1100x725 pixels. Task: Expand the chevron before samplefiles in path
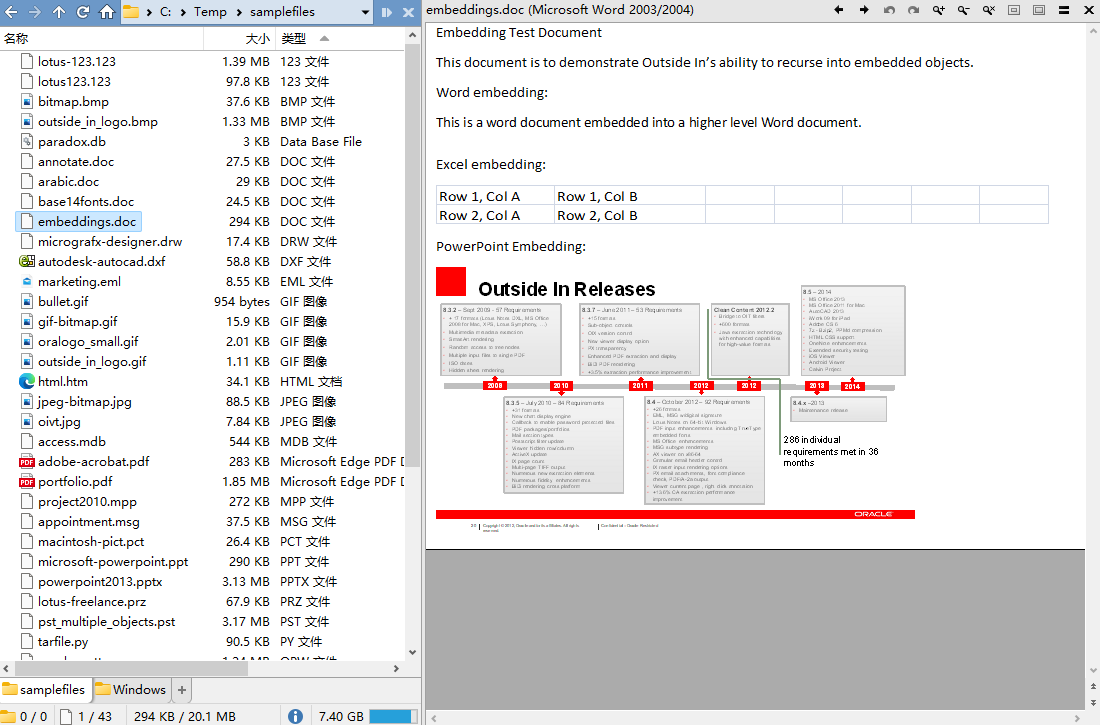click(239, 12)
